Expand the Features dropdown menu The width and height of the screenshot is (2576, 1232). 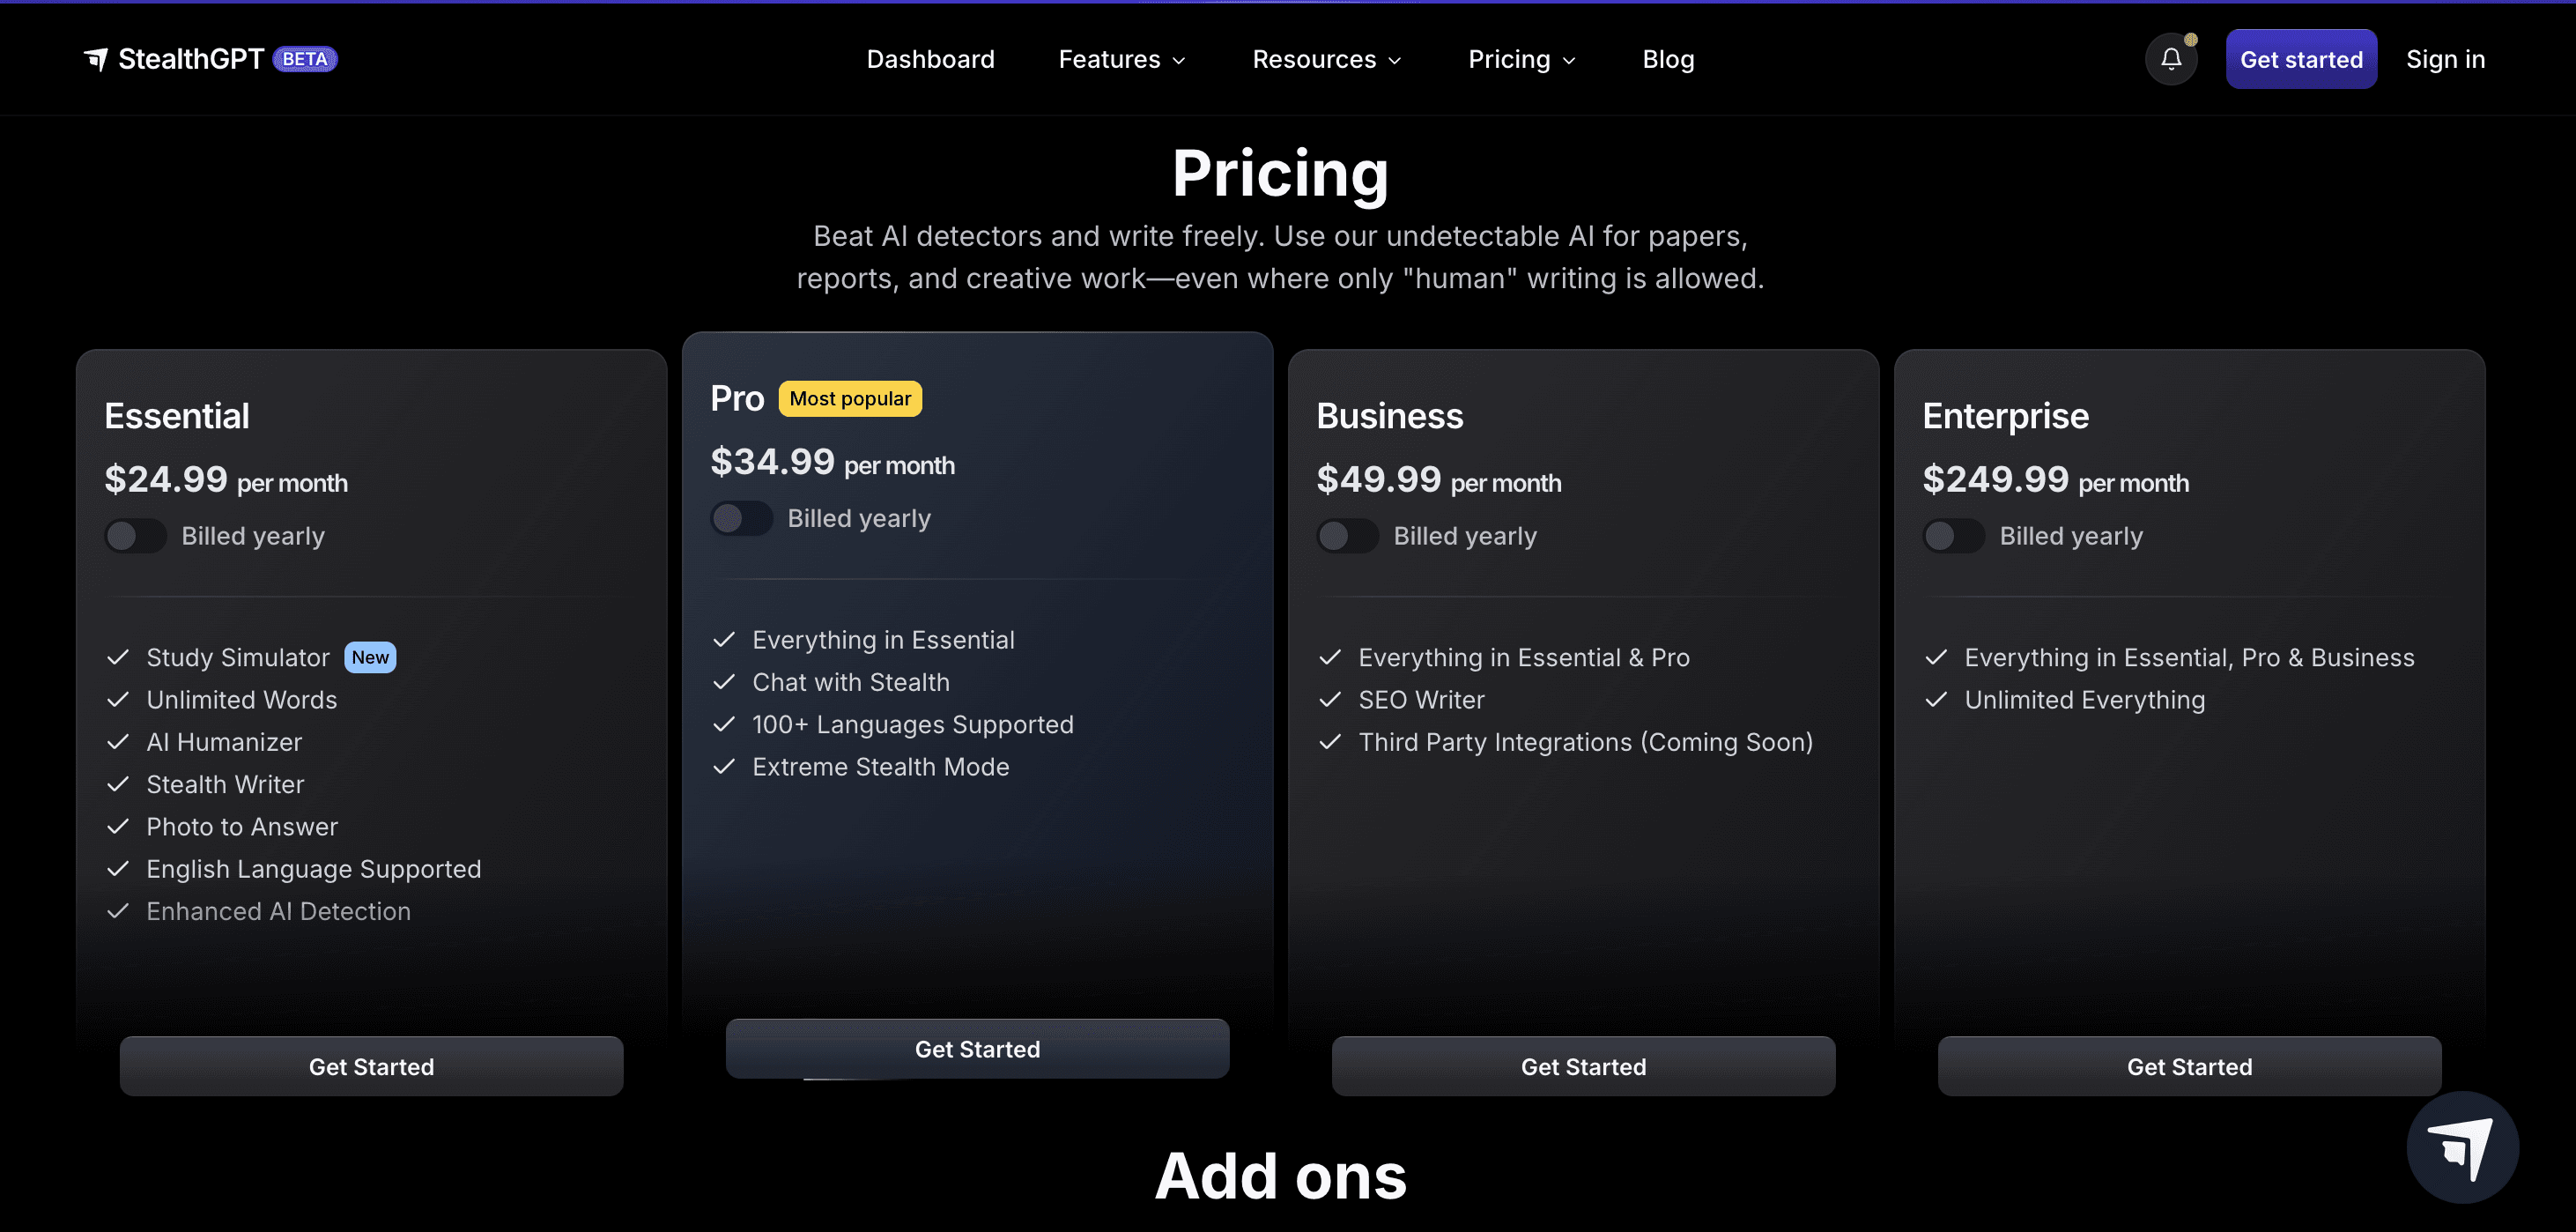1122,59
